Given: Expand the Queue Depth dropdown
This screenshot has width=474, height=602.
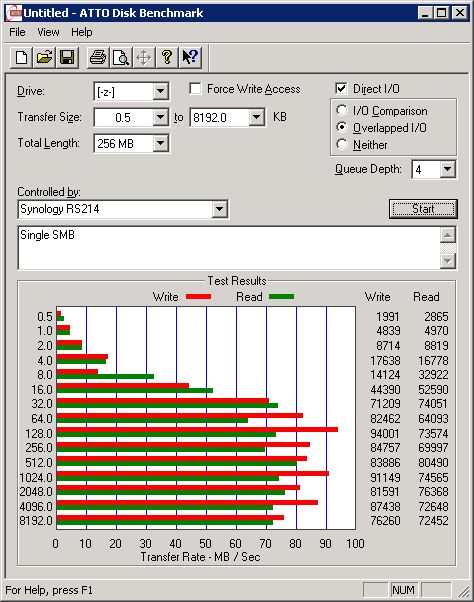Looking at the screenshot, I should pyautogui.click(x=448, y=169).
